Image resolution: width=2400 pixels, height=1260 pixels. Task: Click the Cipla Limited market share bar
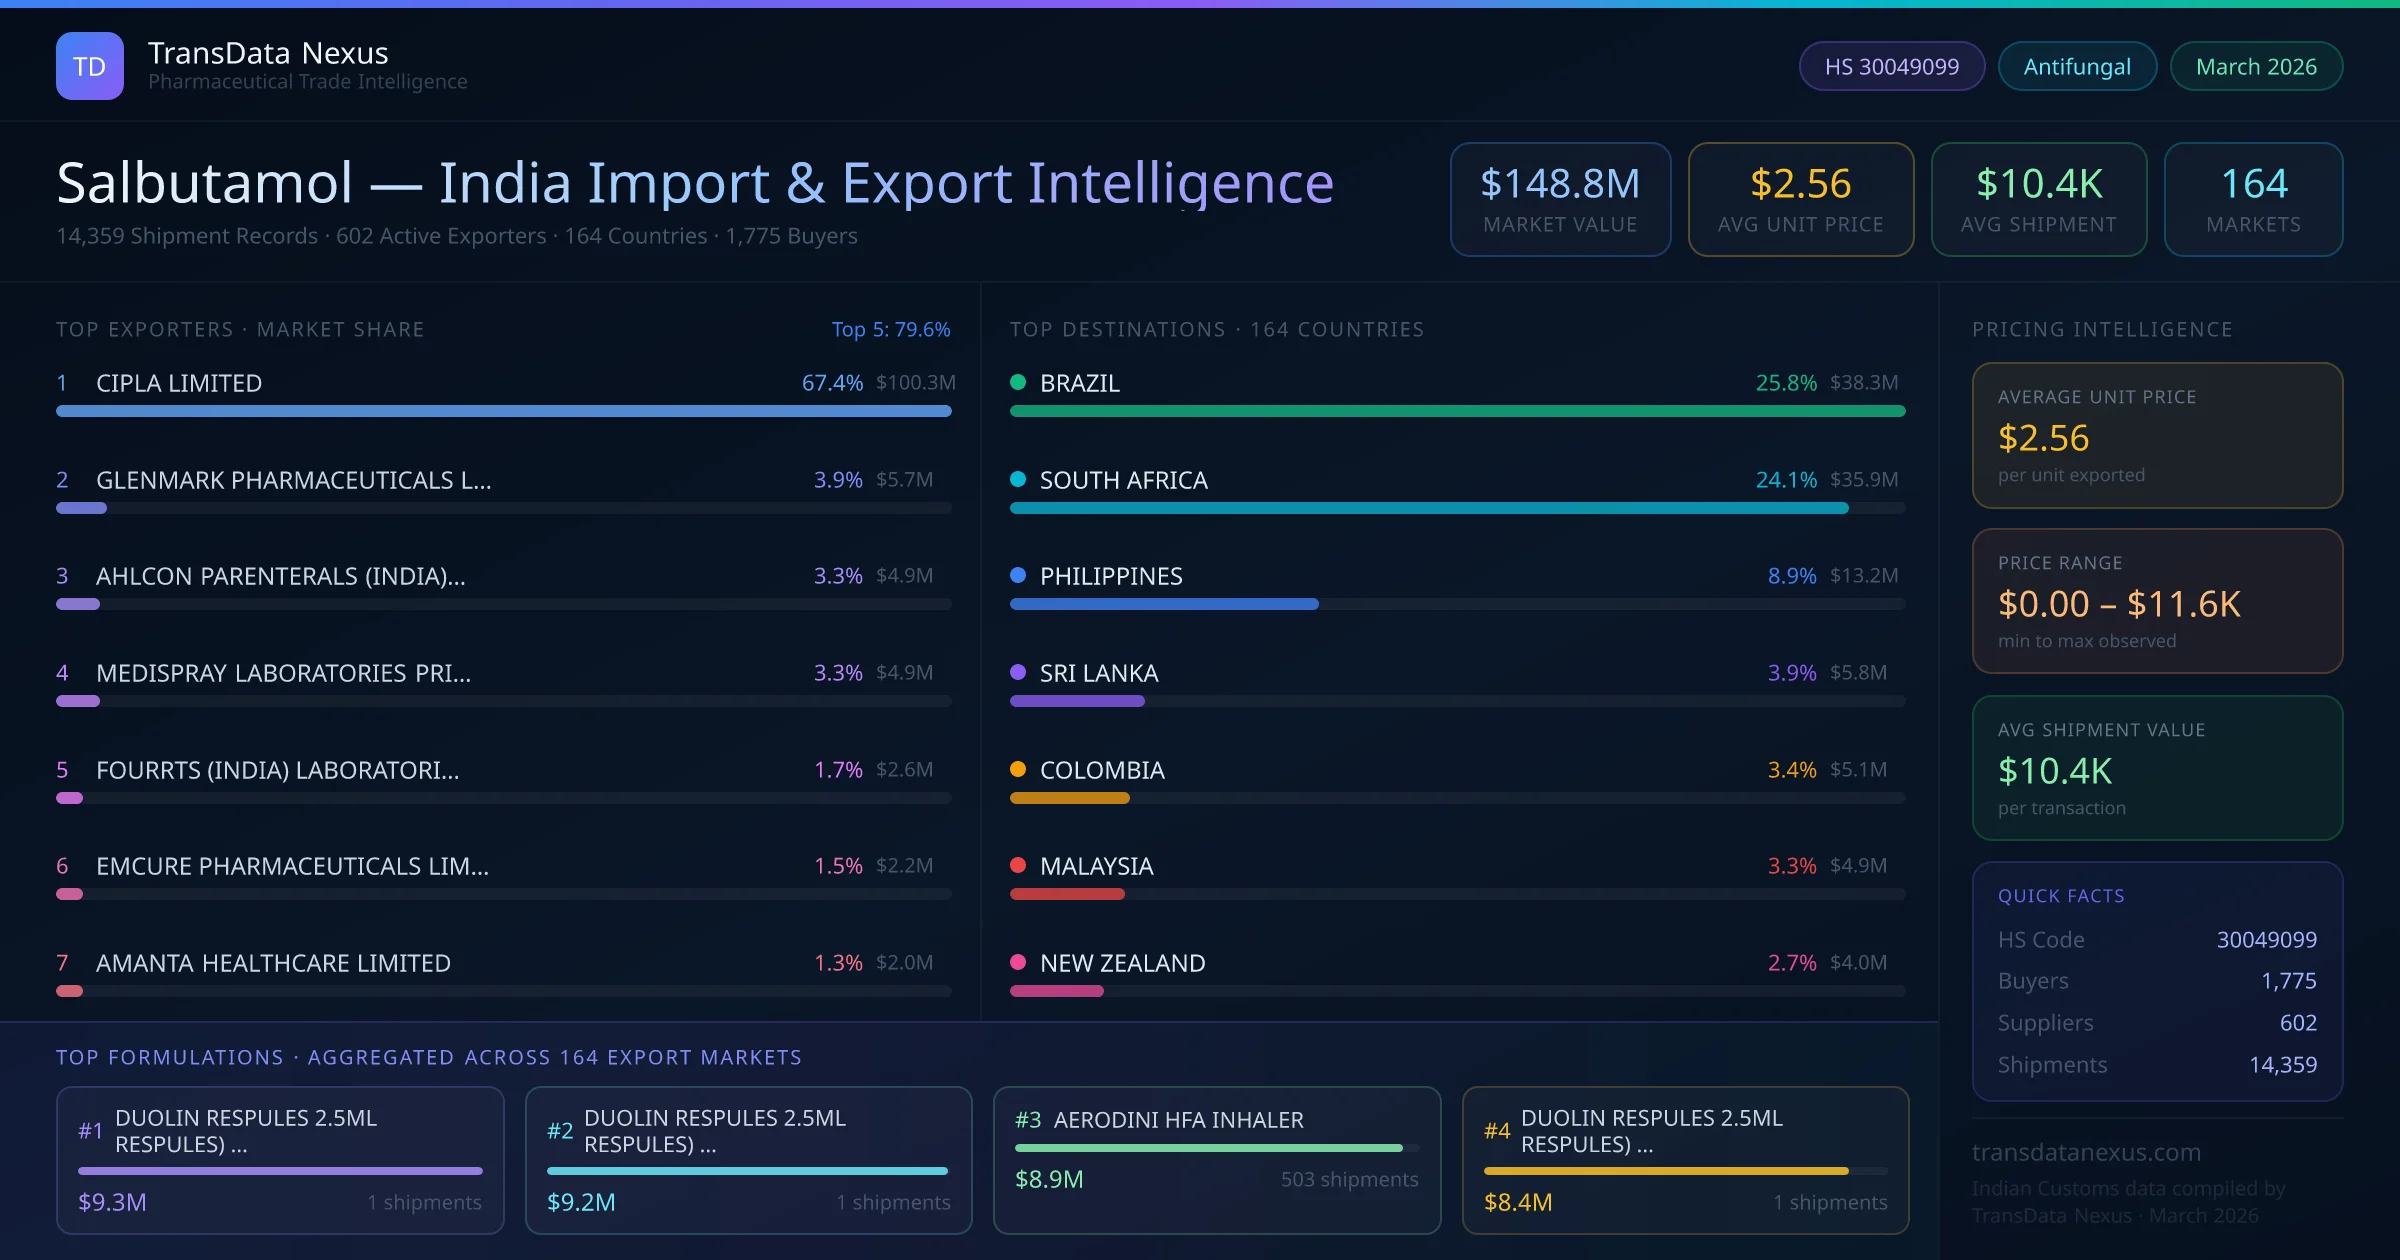(x=503, y=411)
